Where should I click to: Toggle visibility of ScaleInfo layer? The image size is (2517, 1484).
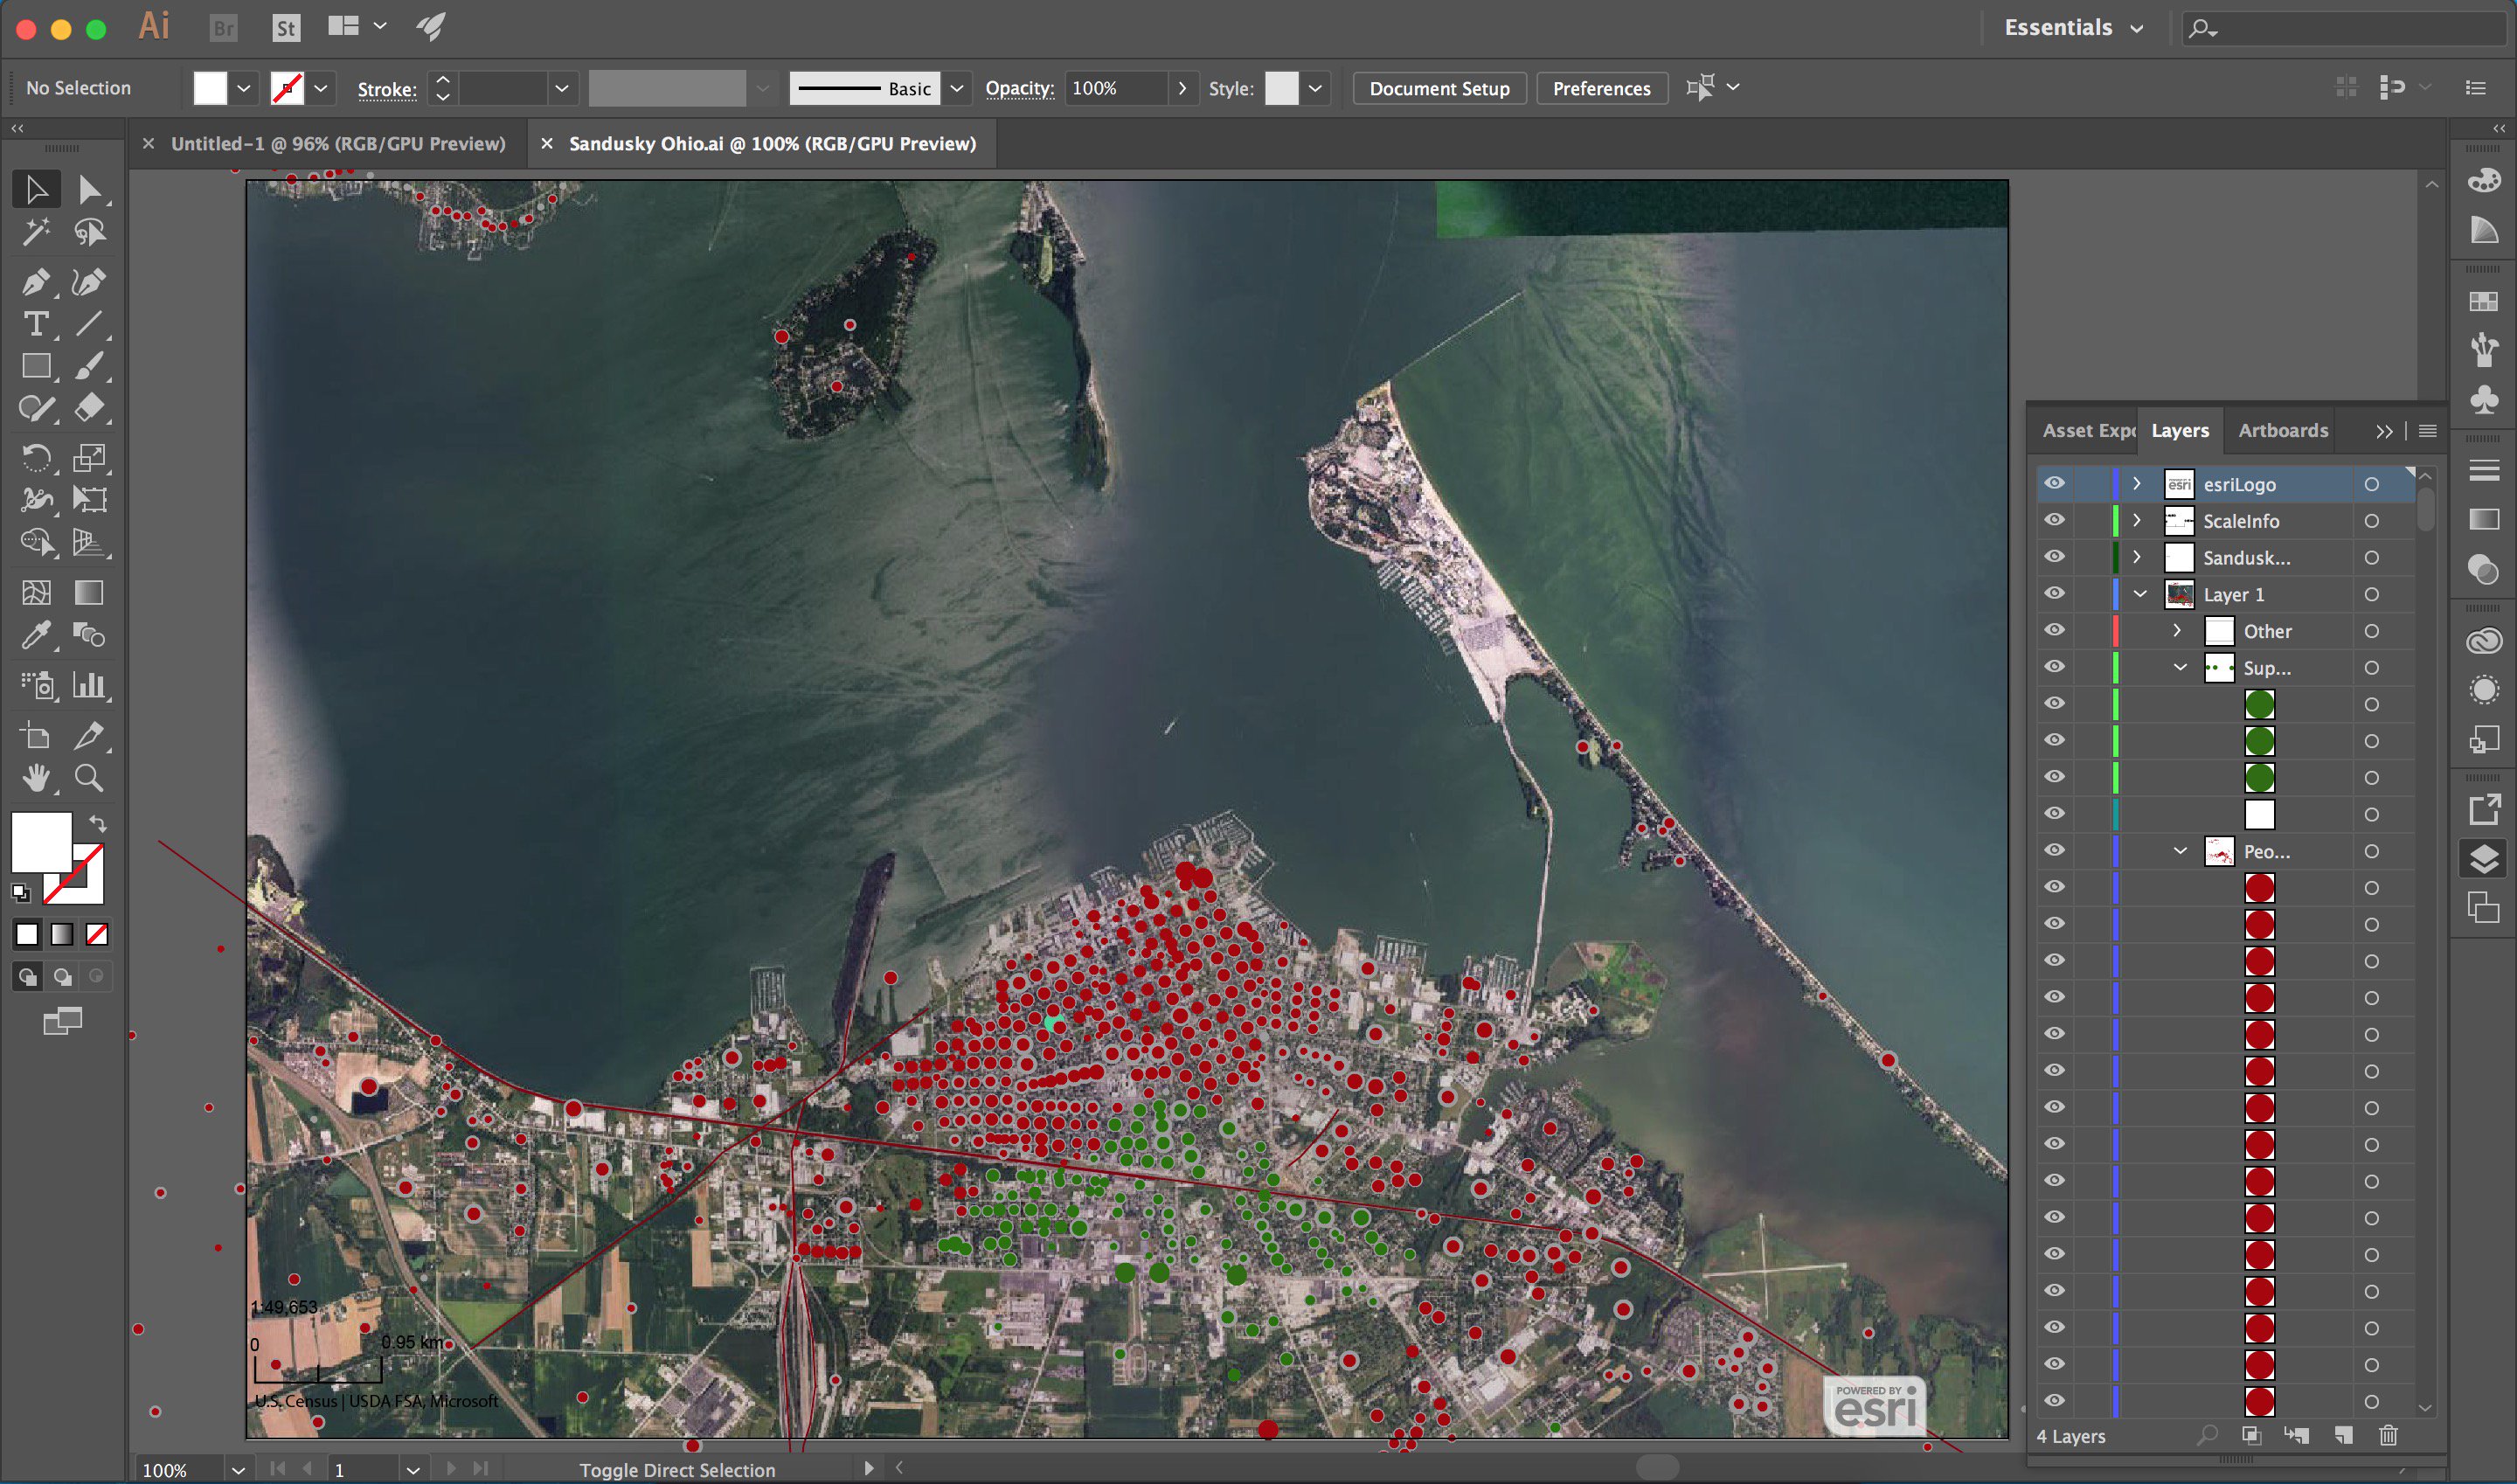click(2054, 520)
